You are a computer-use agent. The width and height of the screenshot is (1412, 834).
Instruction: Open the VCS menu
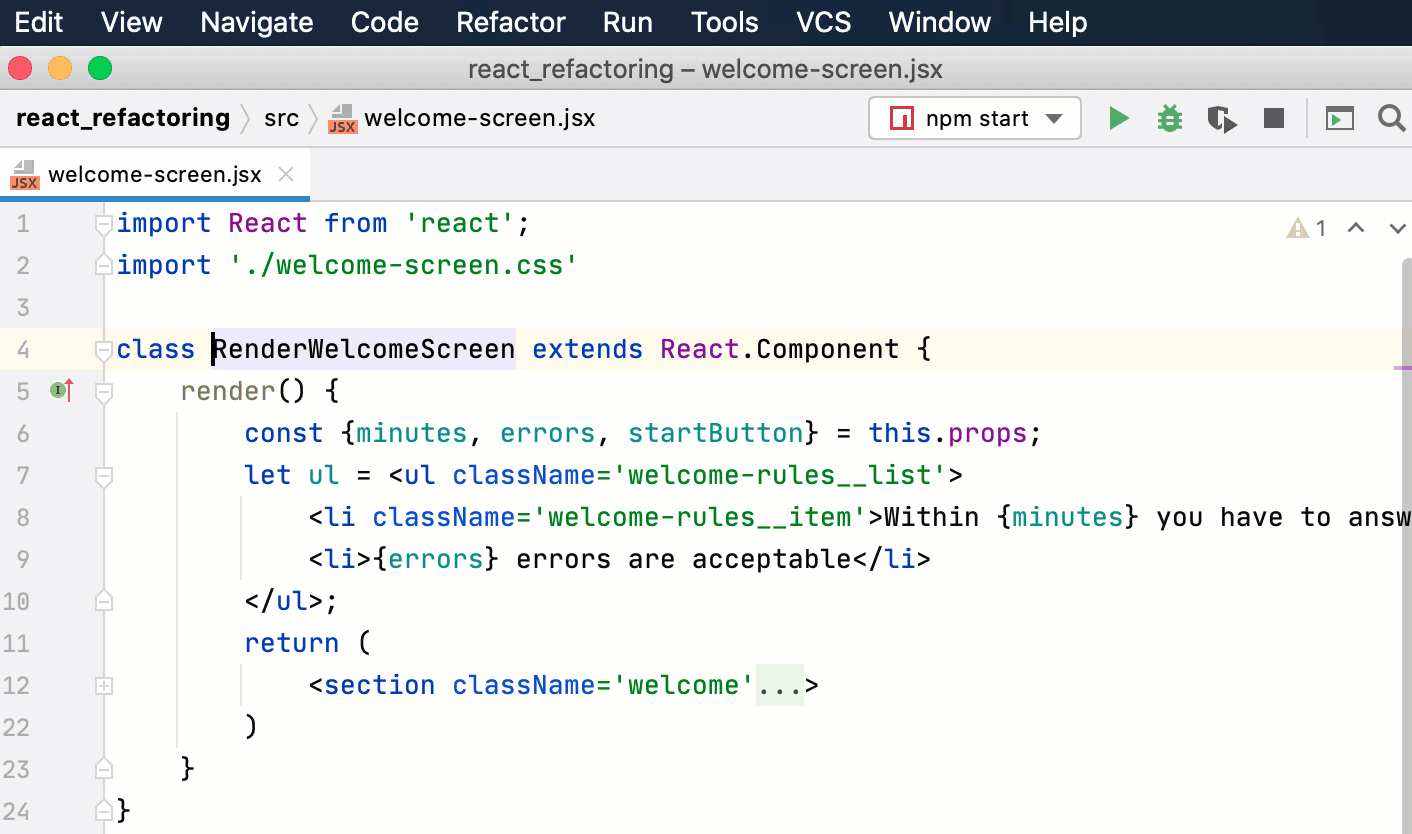[823, 22]
